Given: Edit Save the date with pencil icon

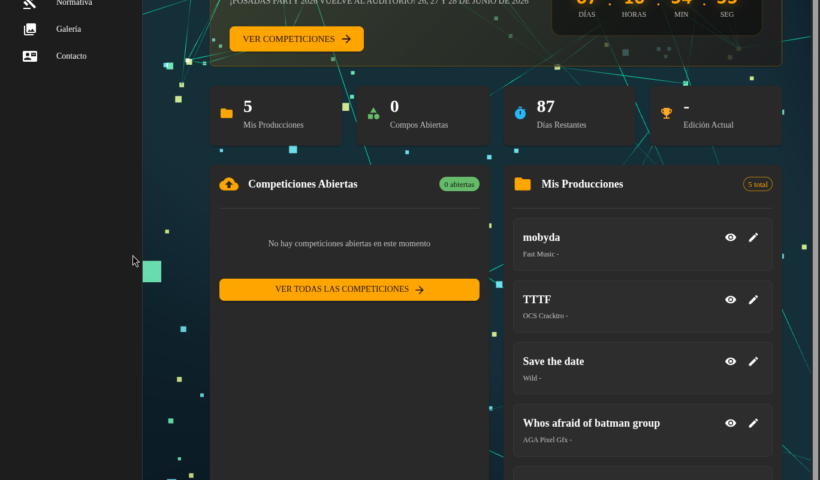Looking at the screenshot, I should point(753,361).
